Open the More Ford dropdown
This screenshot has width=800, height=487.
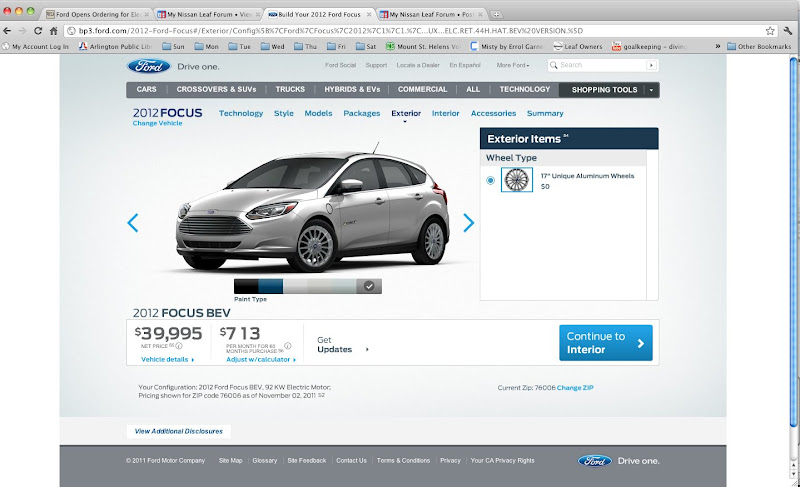click(x=513, y=65)
